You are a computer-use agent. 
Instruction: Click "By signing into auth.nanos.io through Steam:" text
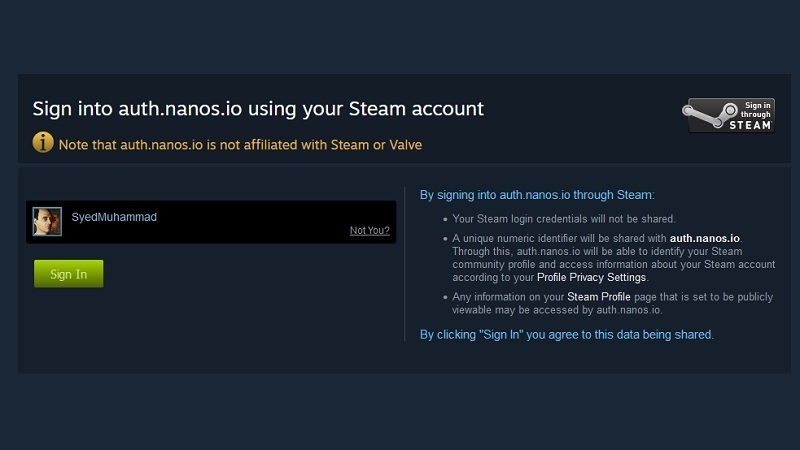pos(536,195)
